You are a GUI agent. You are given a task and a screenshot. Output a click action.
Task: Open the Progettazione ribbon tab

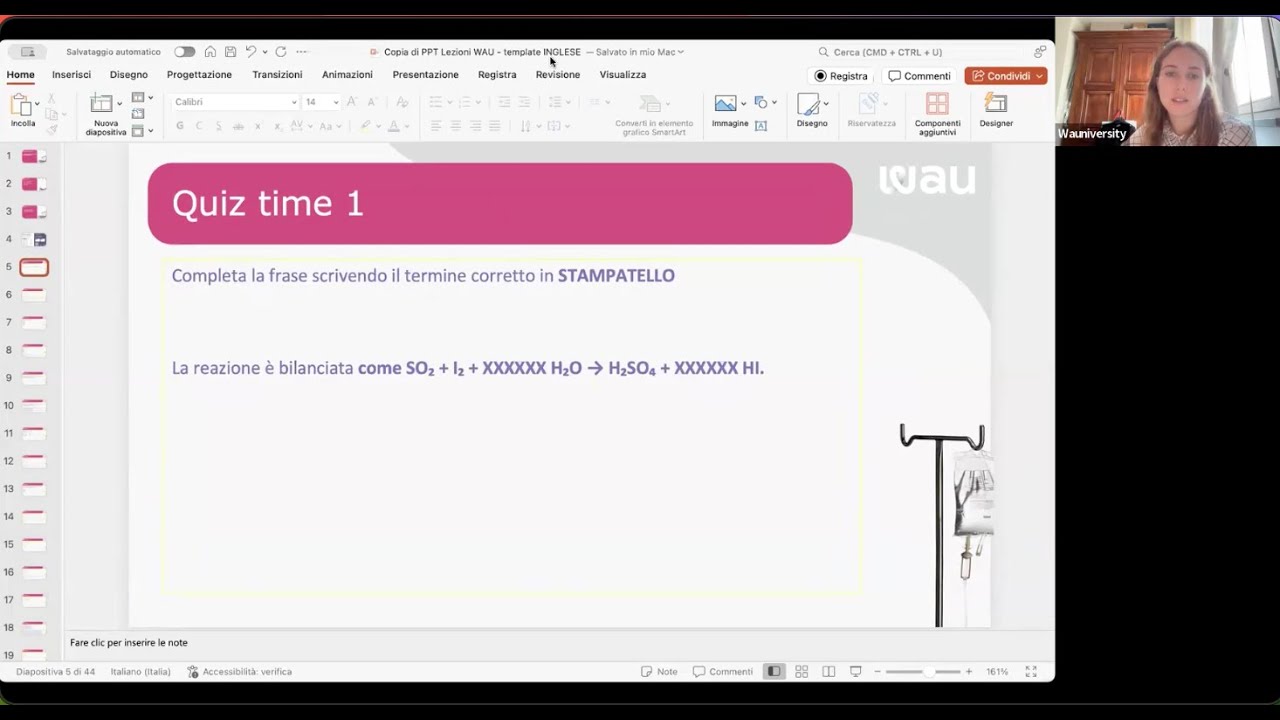pyautogui.click(x=199, y=75)
